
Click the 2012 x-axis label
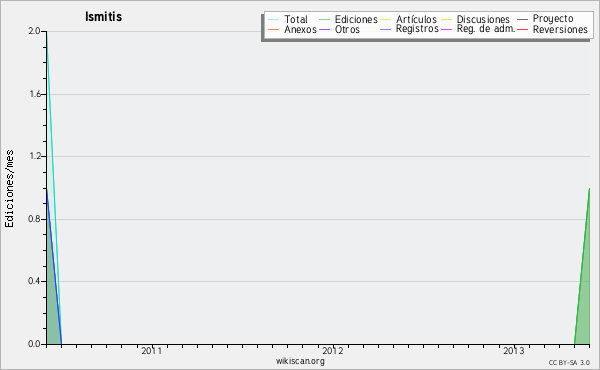click(x=333, y=351)
